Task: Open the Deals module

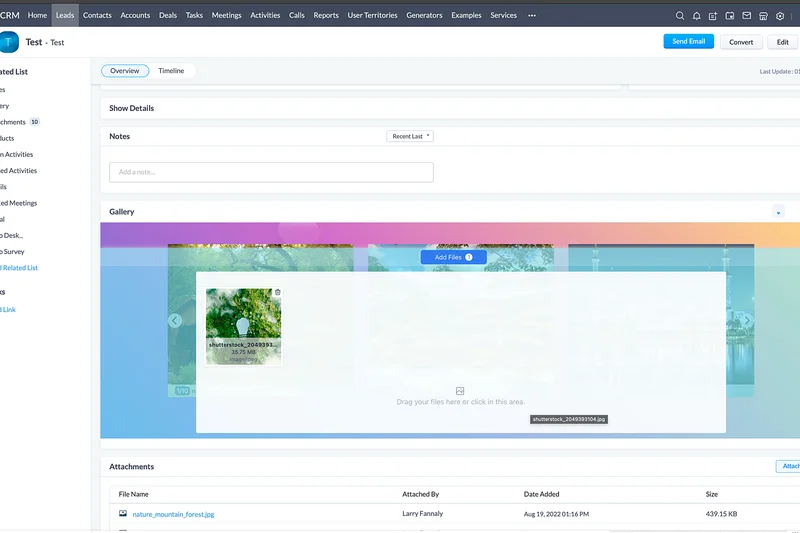Action: click(168, 15)
